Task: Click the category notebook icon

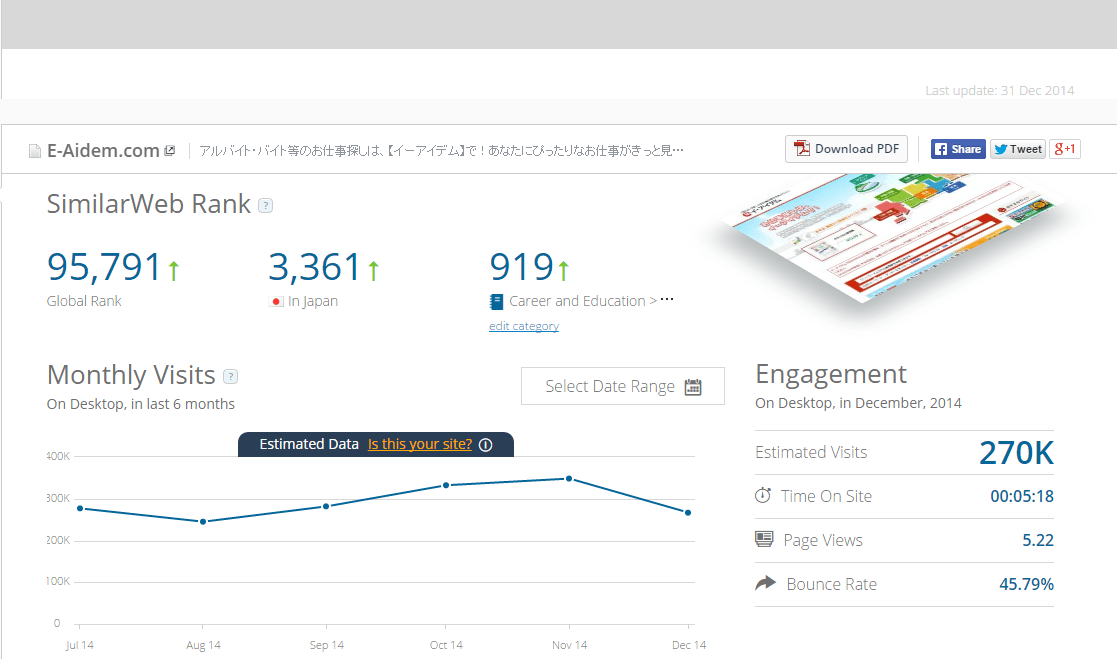Action: click(497, 301)
